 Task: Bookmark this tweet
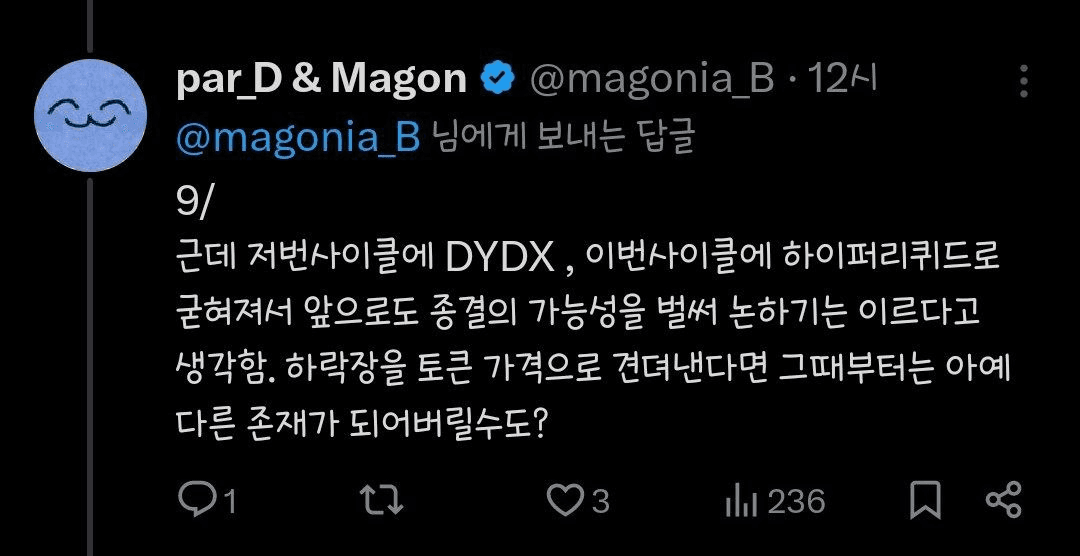[925, 501]
